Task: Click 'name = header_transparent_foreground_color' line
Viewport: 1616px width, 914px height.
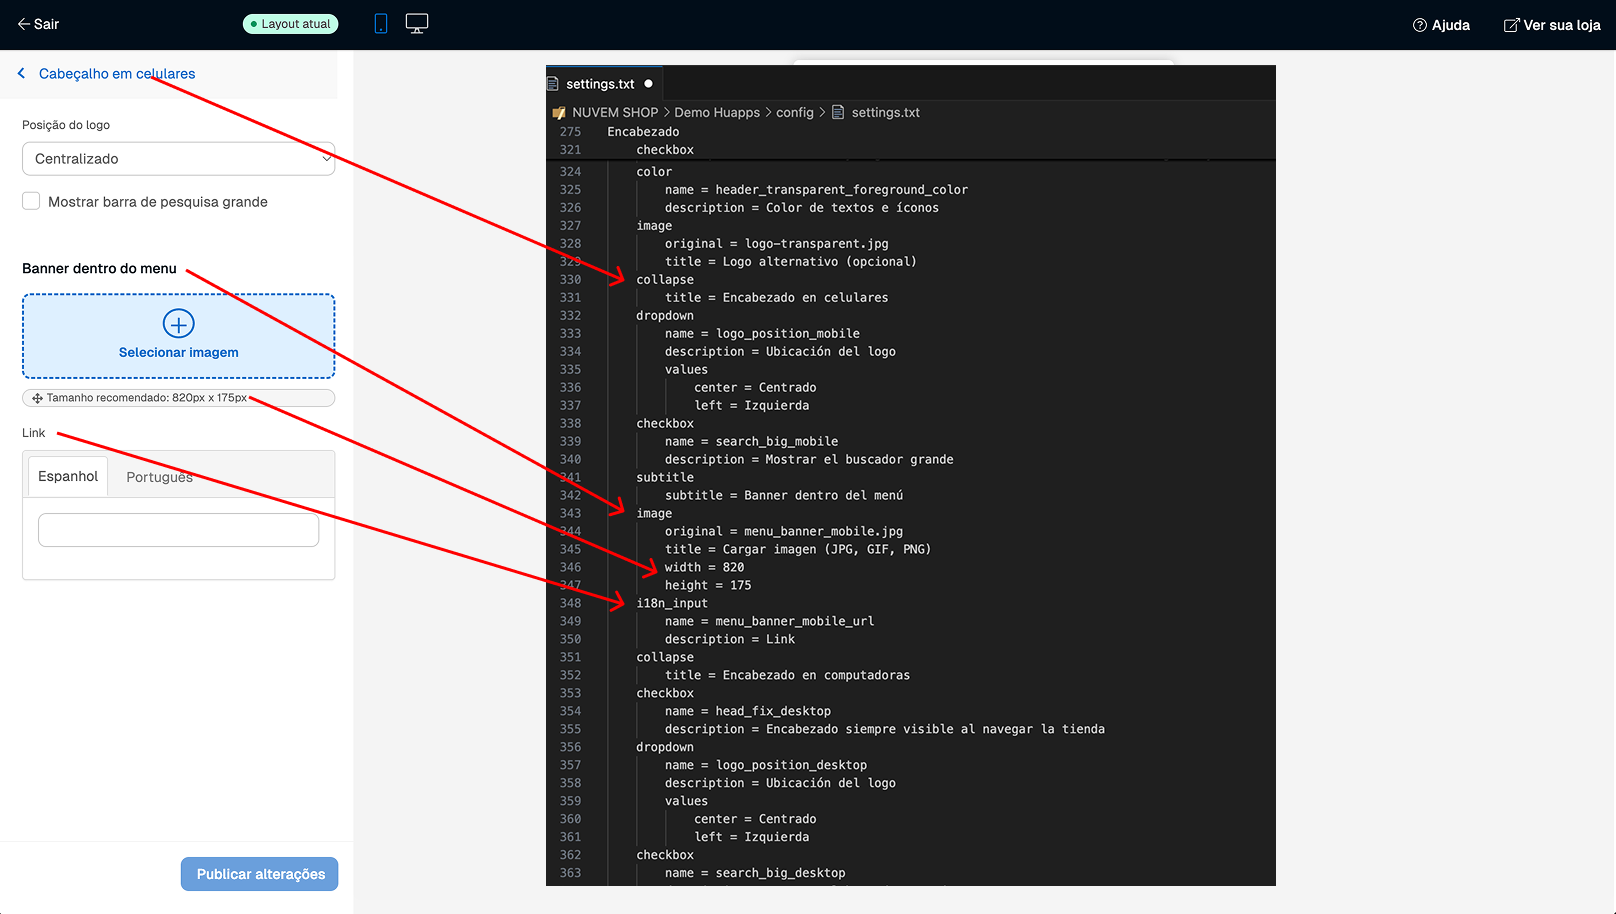Action: (x=816, y=189)
